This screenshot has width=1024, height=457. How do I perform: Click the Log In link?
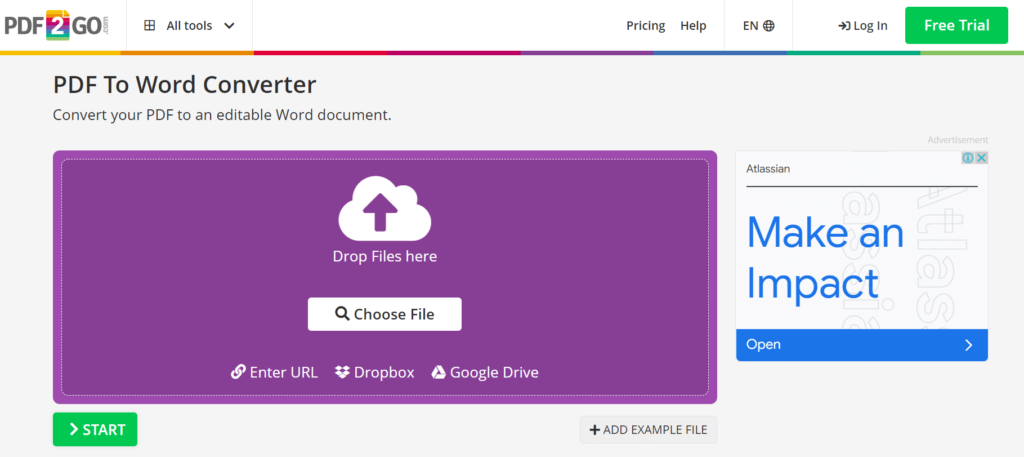point(863,26)
